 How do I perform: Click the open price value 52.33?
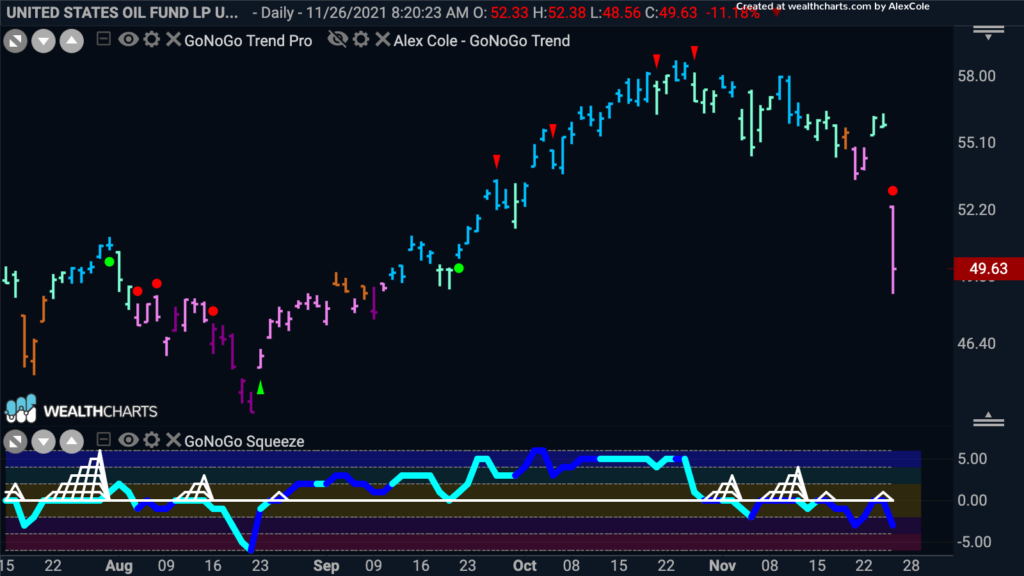click(x=510, y=12)
